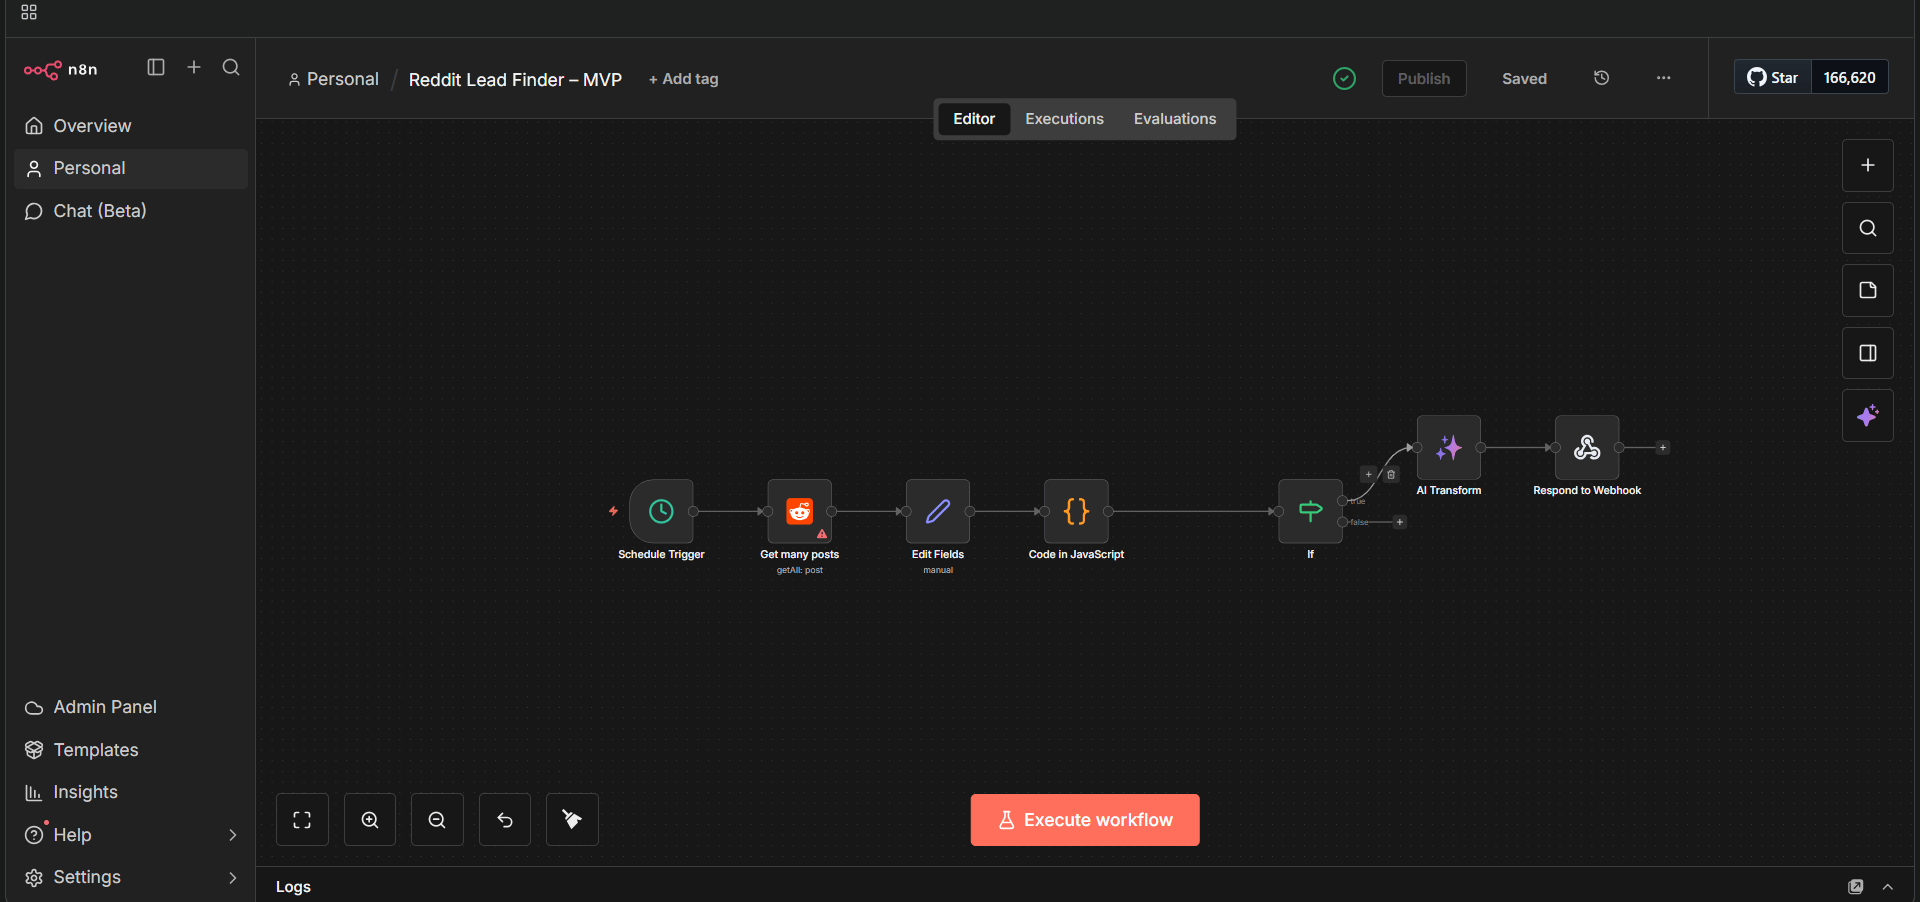Open the n8n logo home link
This screenshot has height=902, width=1920.
tap(61, 69)
